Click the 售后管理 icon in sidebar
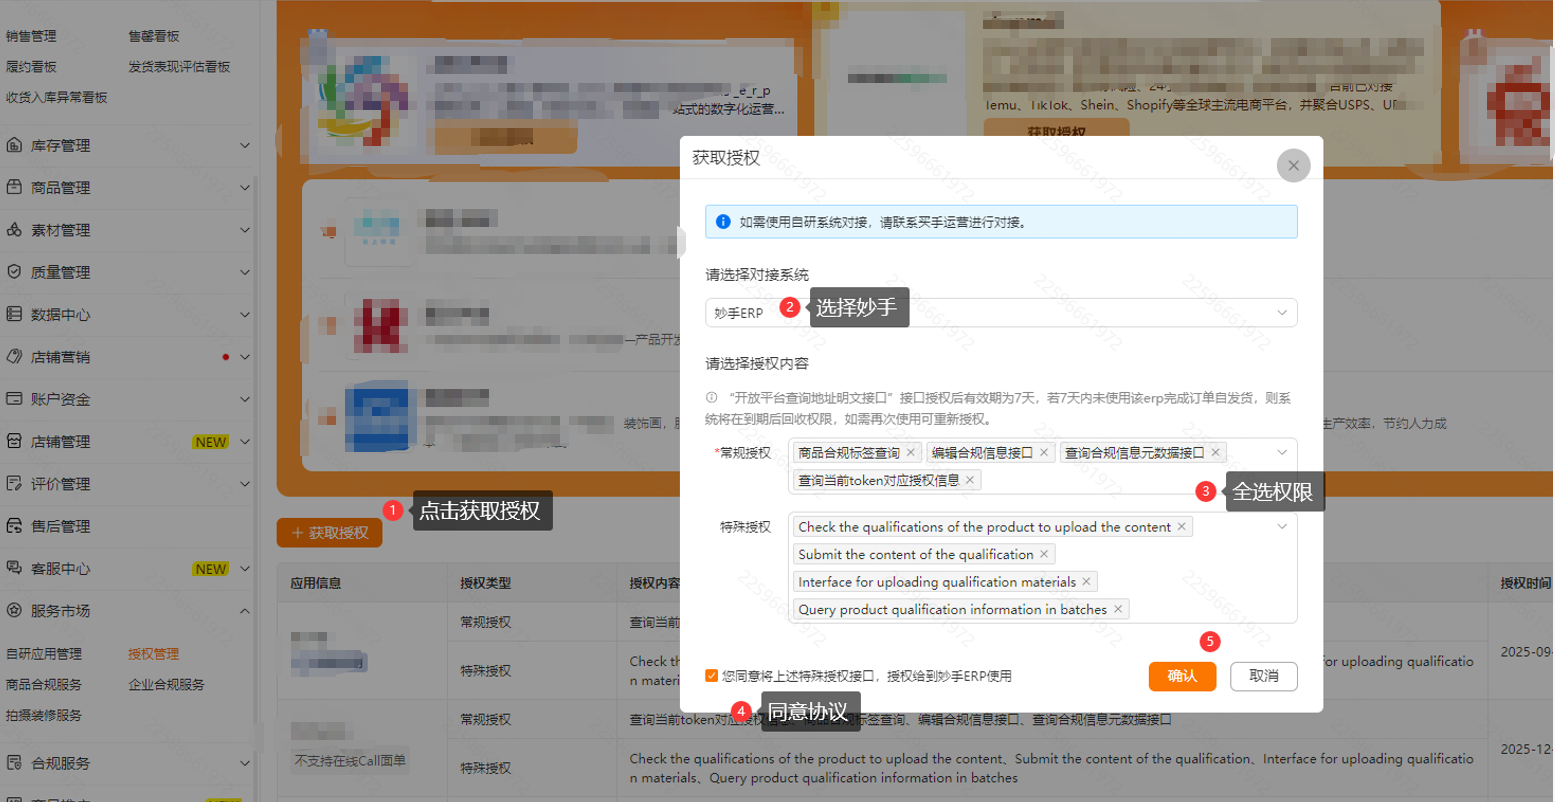1555x802 pixels. coord(14,526)
